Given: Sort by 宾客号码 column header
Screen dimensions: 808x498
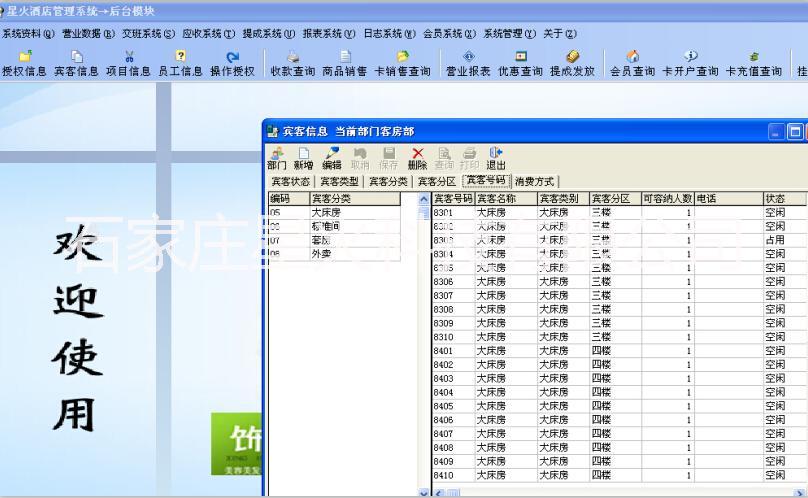Looking at the screenshot, I should tap(453, 198).
